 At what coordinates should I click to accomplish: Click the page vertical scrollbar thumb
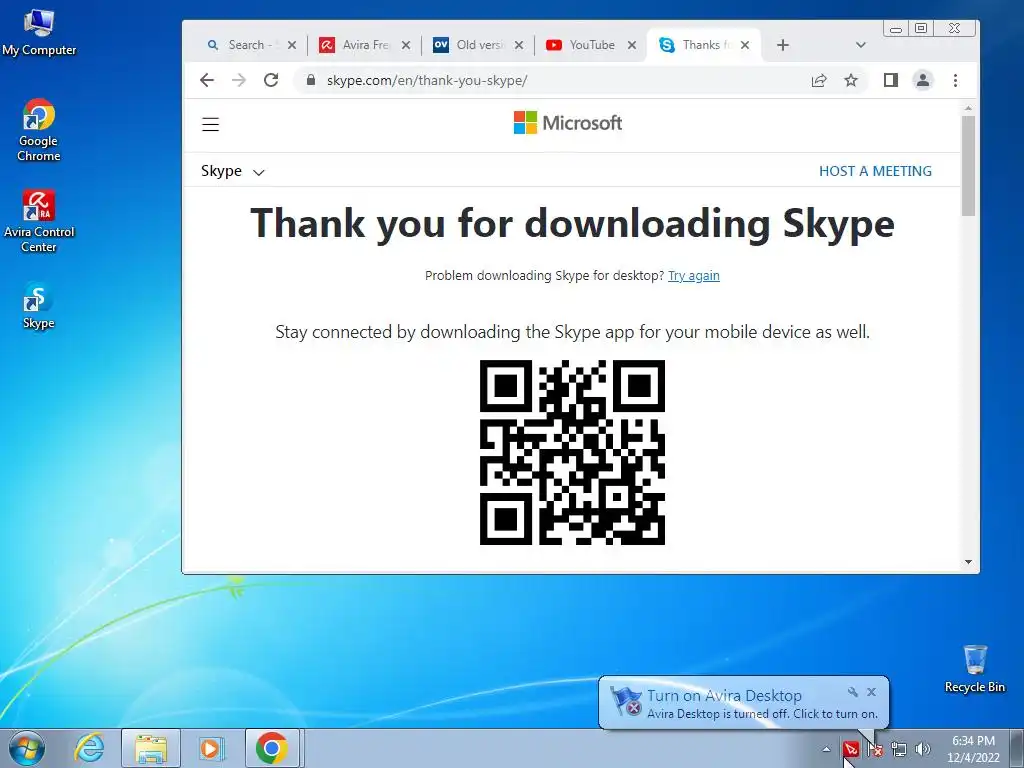(968, 166)
